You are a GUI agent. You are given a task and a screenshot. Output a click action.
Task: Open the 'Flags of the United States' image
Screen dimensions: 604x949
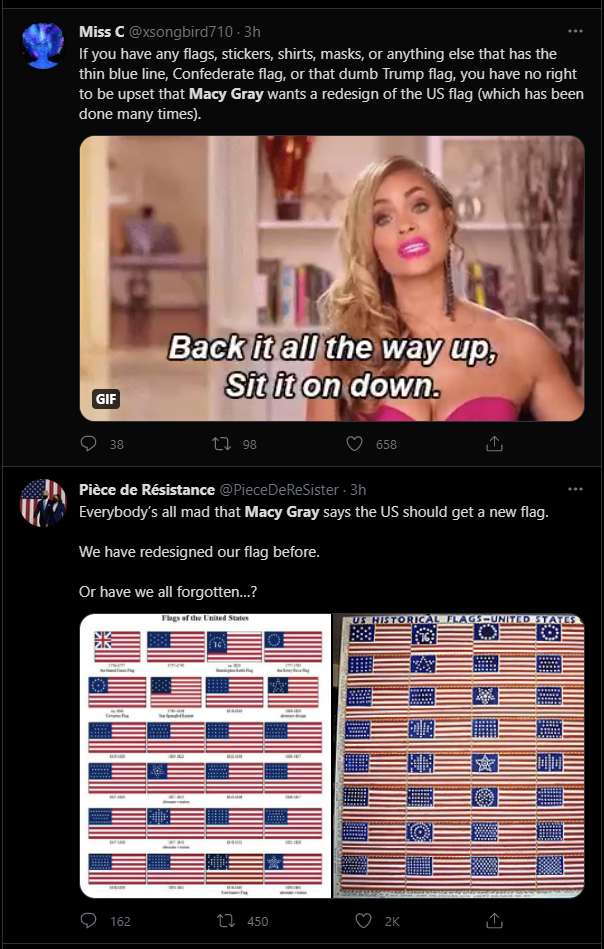(205, 755)
